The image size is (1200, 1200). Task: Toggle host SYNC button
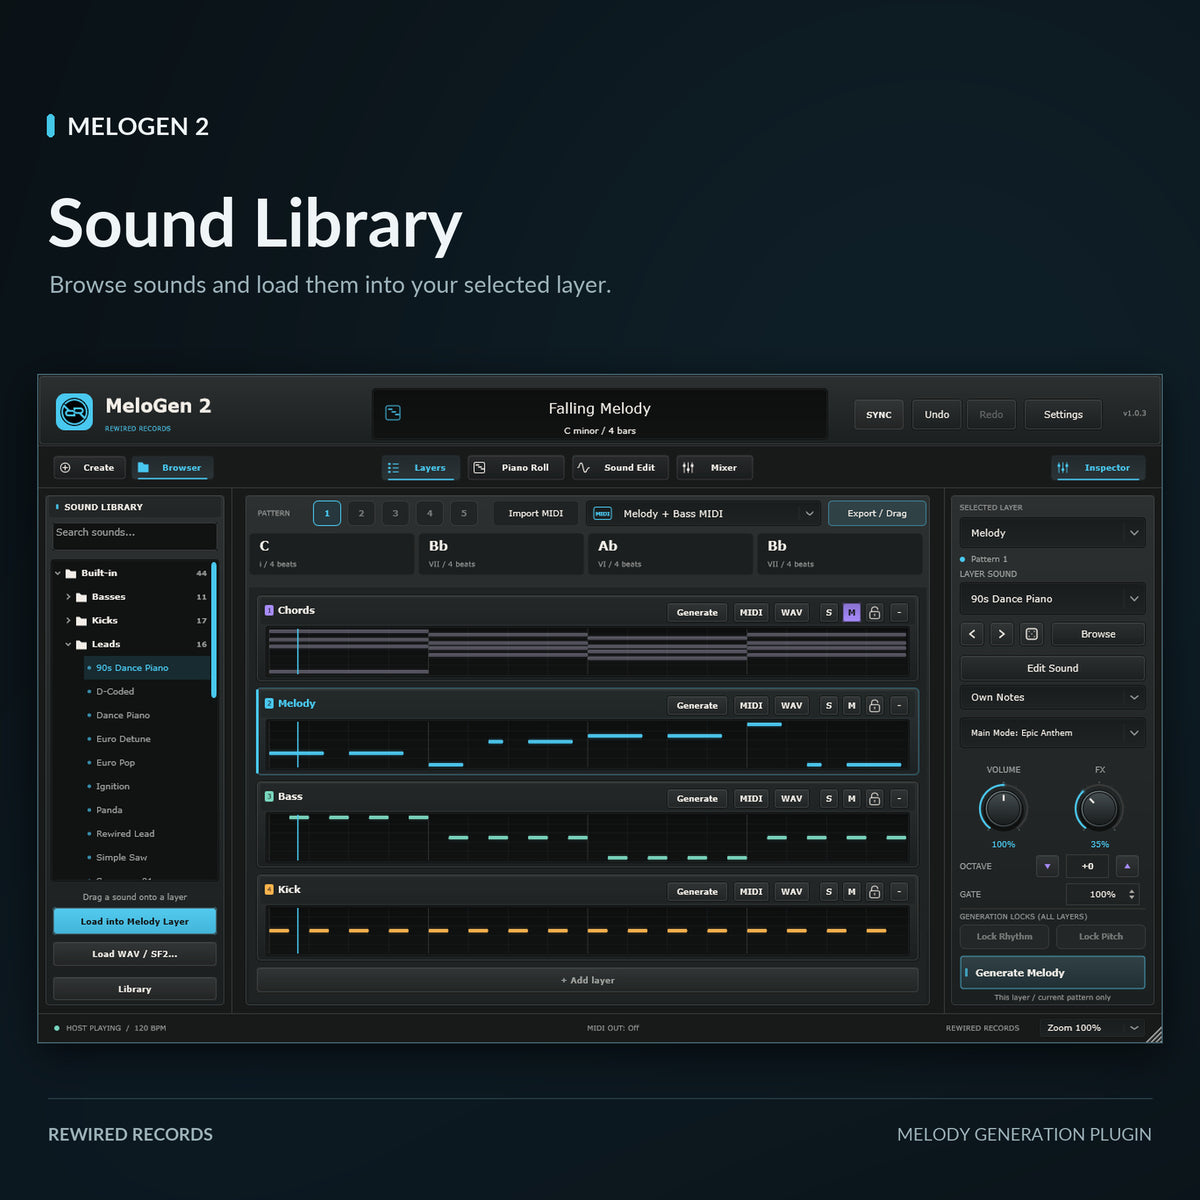coord(879,414)
